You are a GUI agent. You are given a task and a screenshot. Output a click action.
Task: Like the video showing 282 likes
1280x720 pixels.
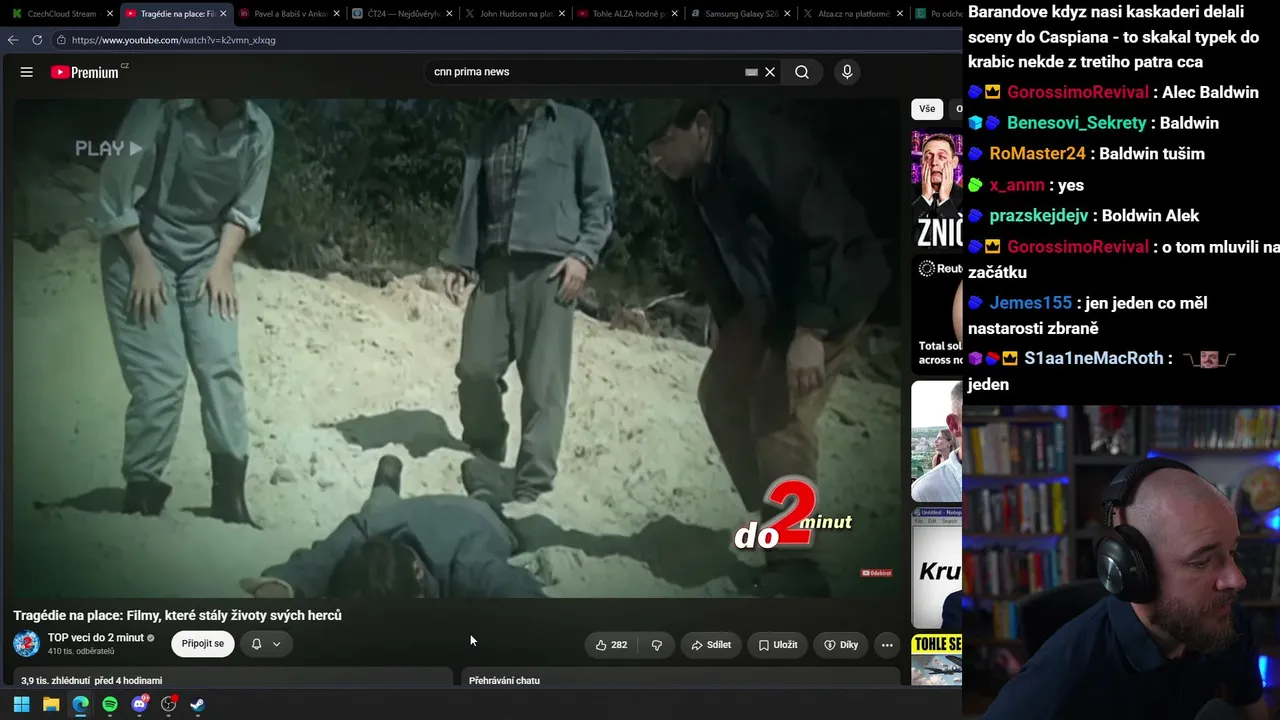coord(611,645)
